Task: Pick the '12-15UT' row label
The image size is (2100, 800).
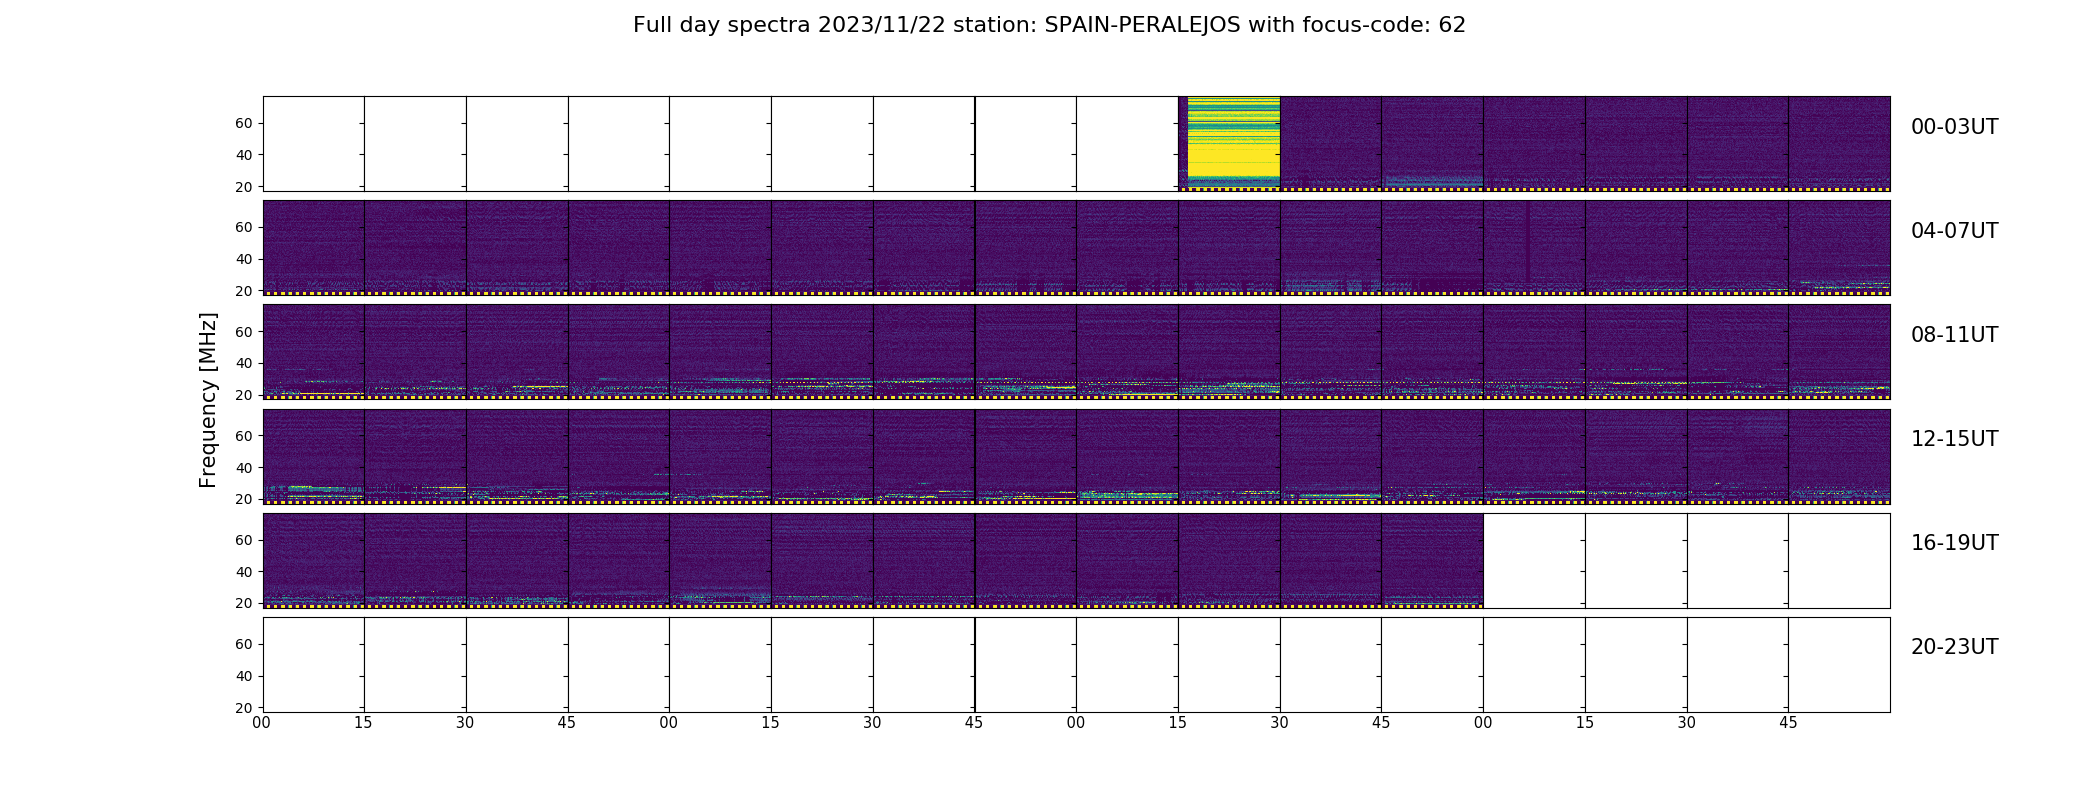Action: pyautogui.click(x=1954, y=439)
